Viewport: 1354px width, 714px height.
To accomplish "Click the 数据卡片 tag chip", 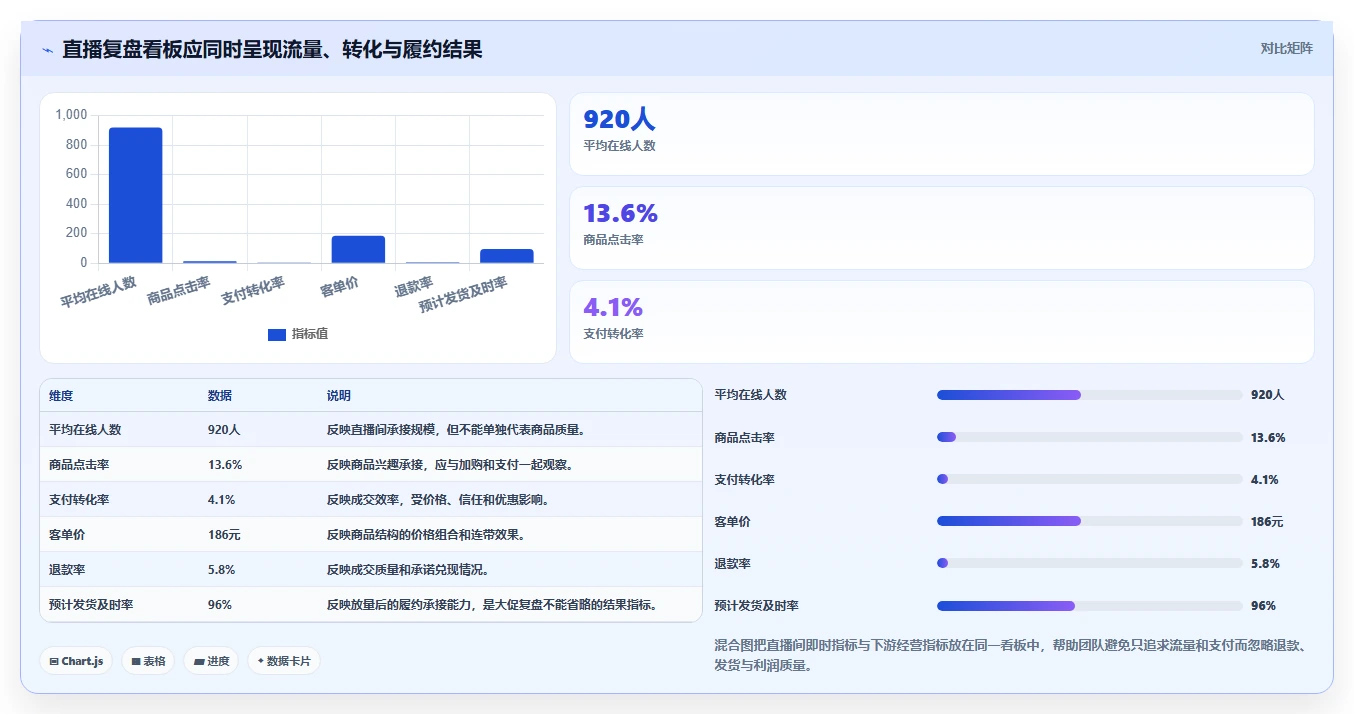I will pos(284,661).
